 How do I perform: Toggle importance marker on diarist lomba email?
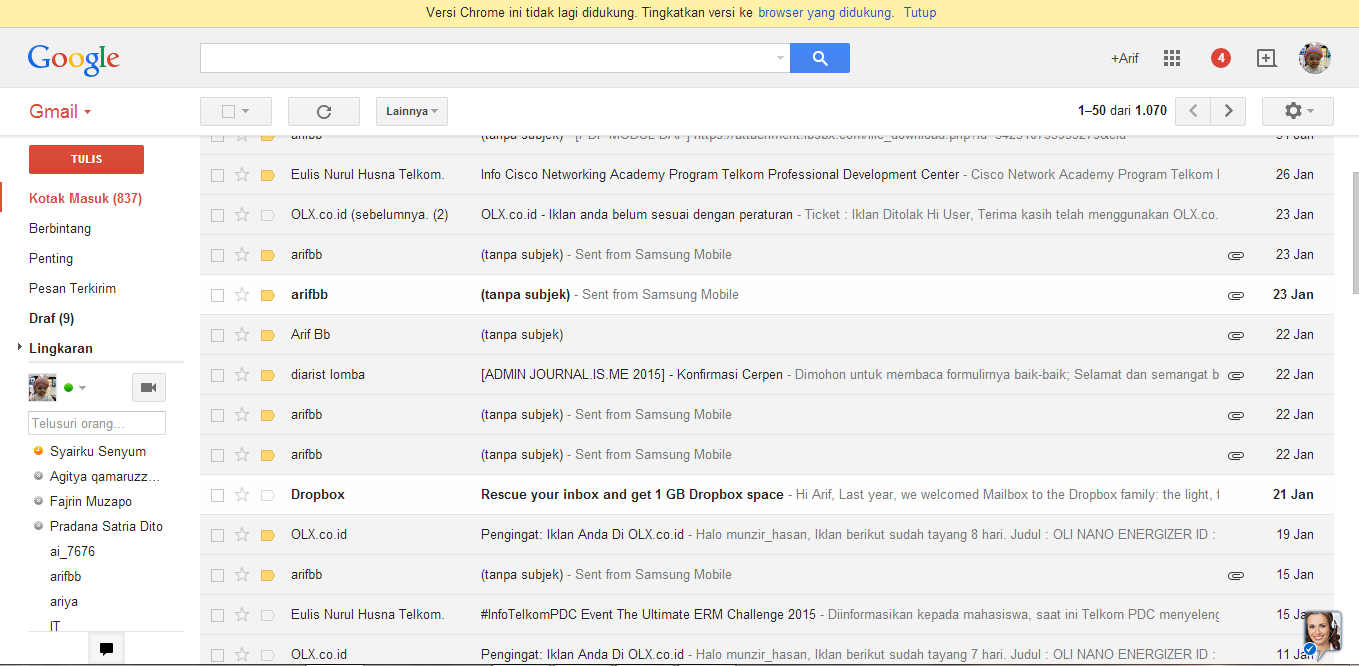tap(267, 375)
